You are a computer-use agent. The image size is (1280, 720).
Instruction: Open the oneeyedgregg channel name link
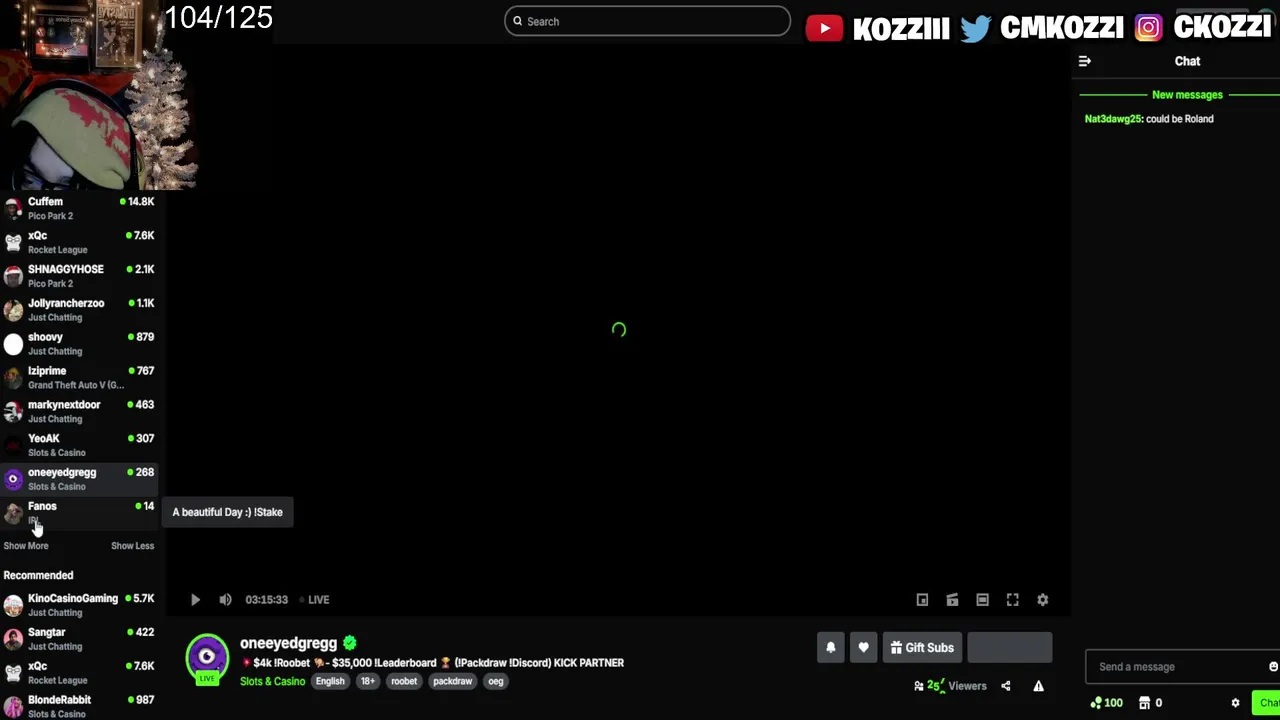pyautogui.click(x=288, y=643)
